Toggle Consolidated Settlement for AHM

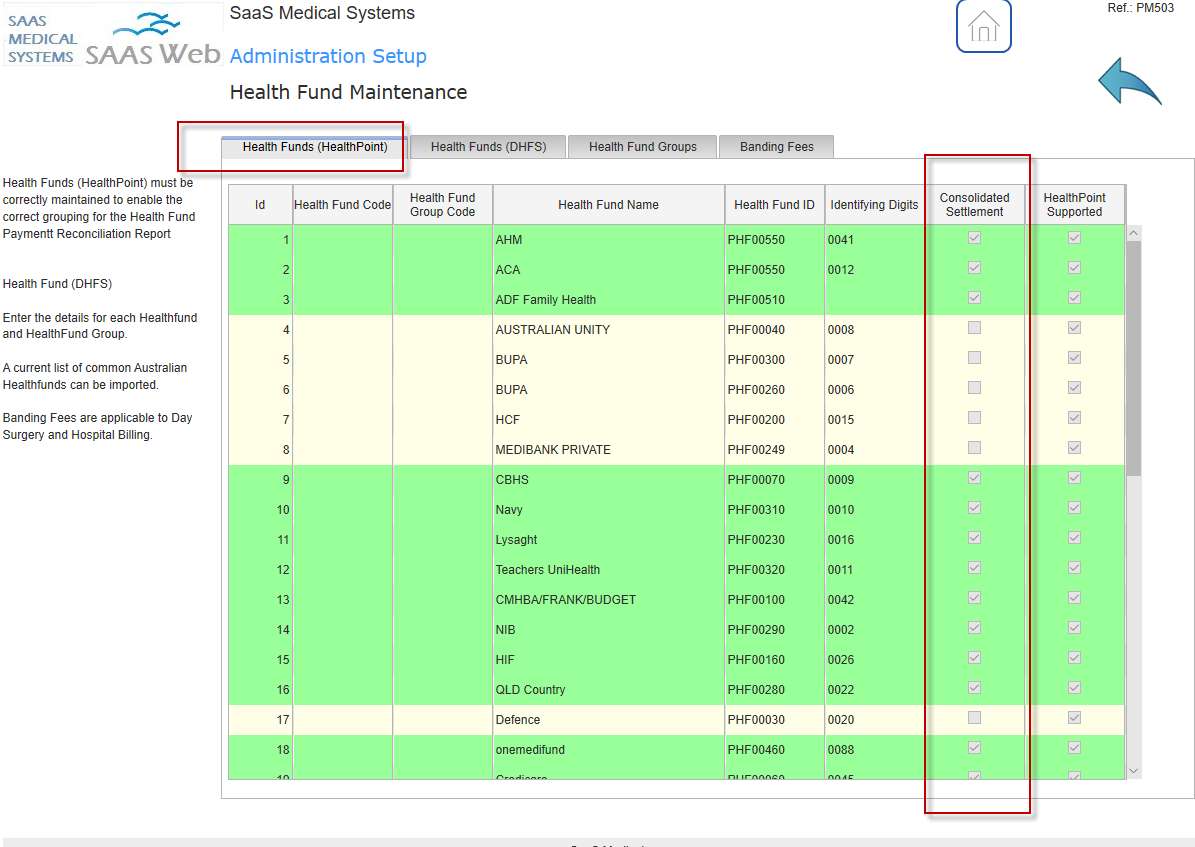pos(974,238)
